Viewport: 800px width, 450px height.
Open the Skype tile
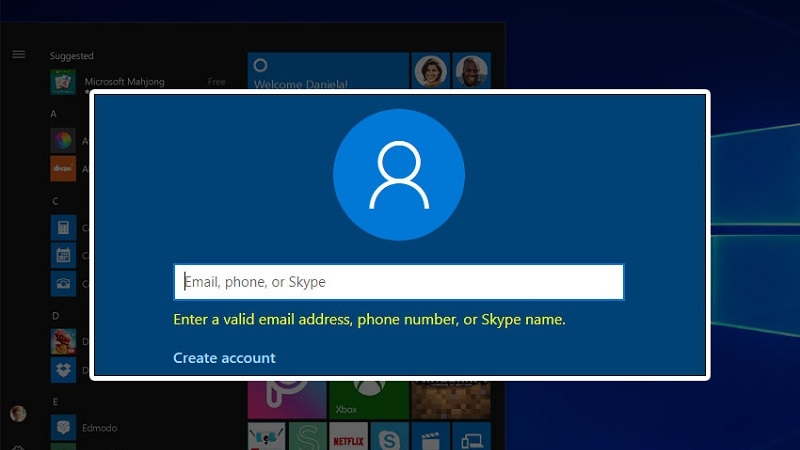click(389, 437)
